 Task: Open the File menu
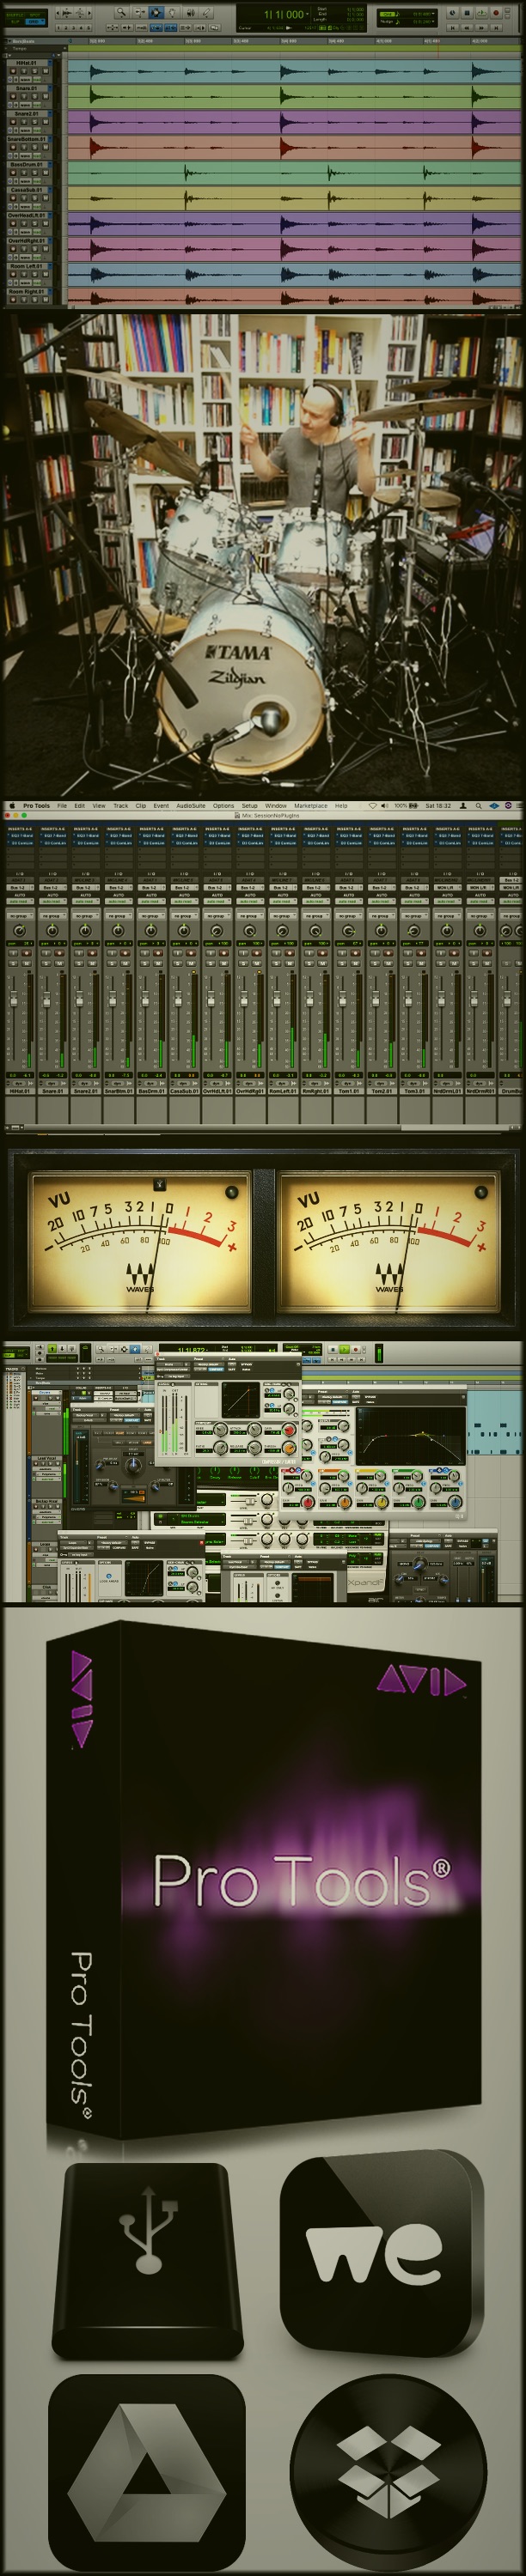pyautogui.click(x=62, y=805)
